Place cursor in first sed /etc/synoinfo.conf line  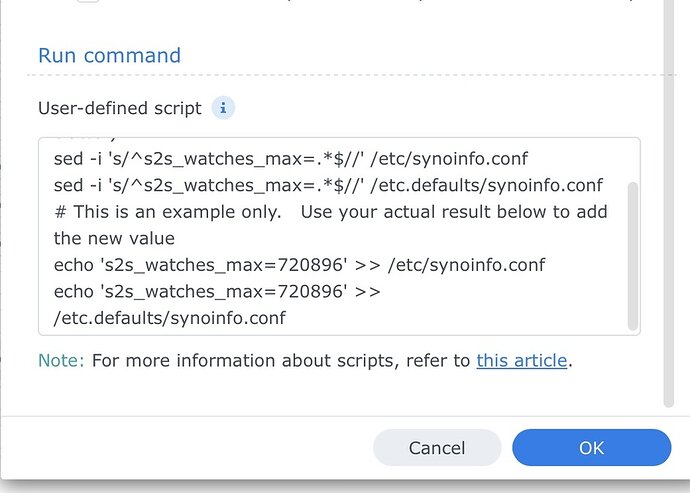(290, 159)
